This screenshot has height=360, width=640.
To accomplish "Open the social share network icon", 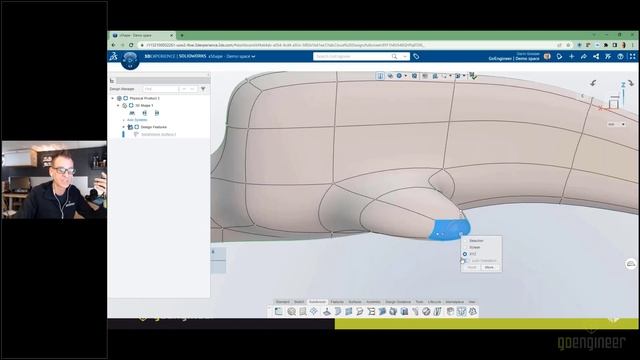I will tap(596, 56).
